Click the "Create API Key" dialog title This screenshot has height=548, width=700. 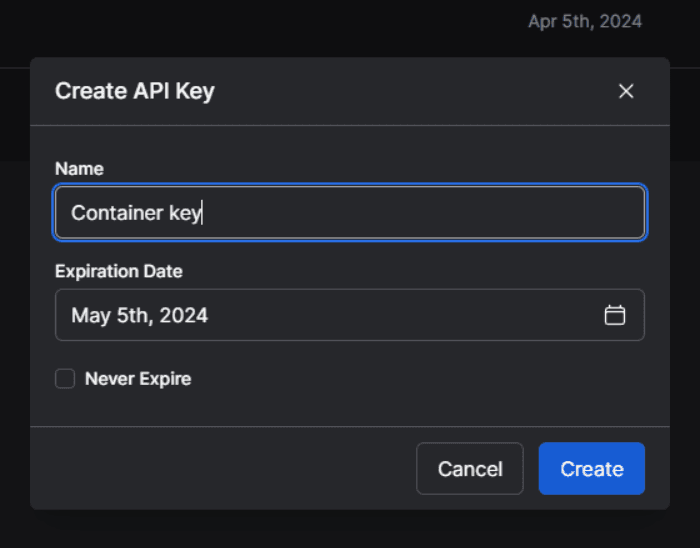134,91
